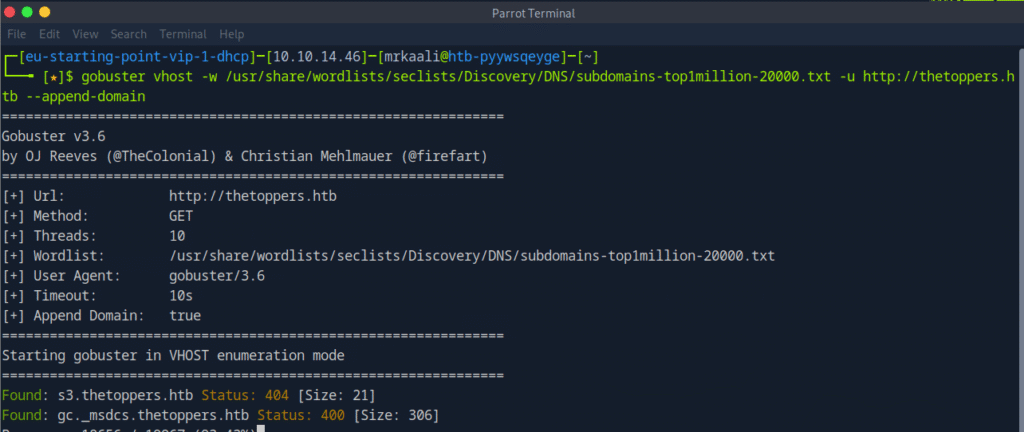Click the Wordlist path in the settings output
1024x432 pixels.
(472, 255)
